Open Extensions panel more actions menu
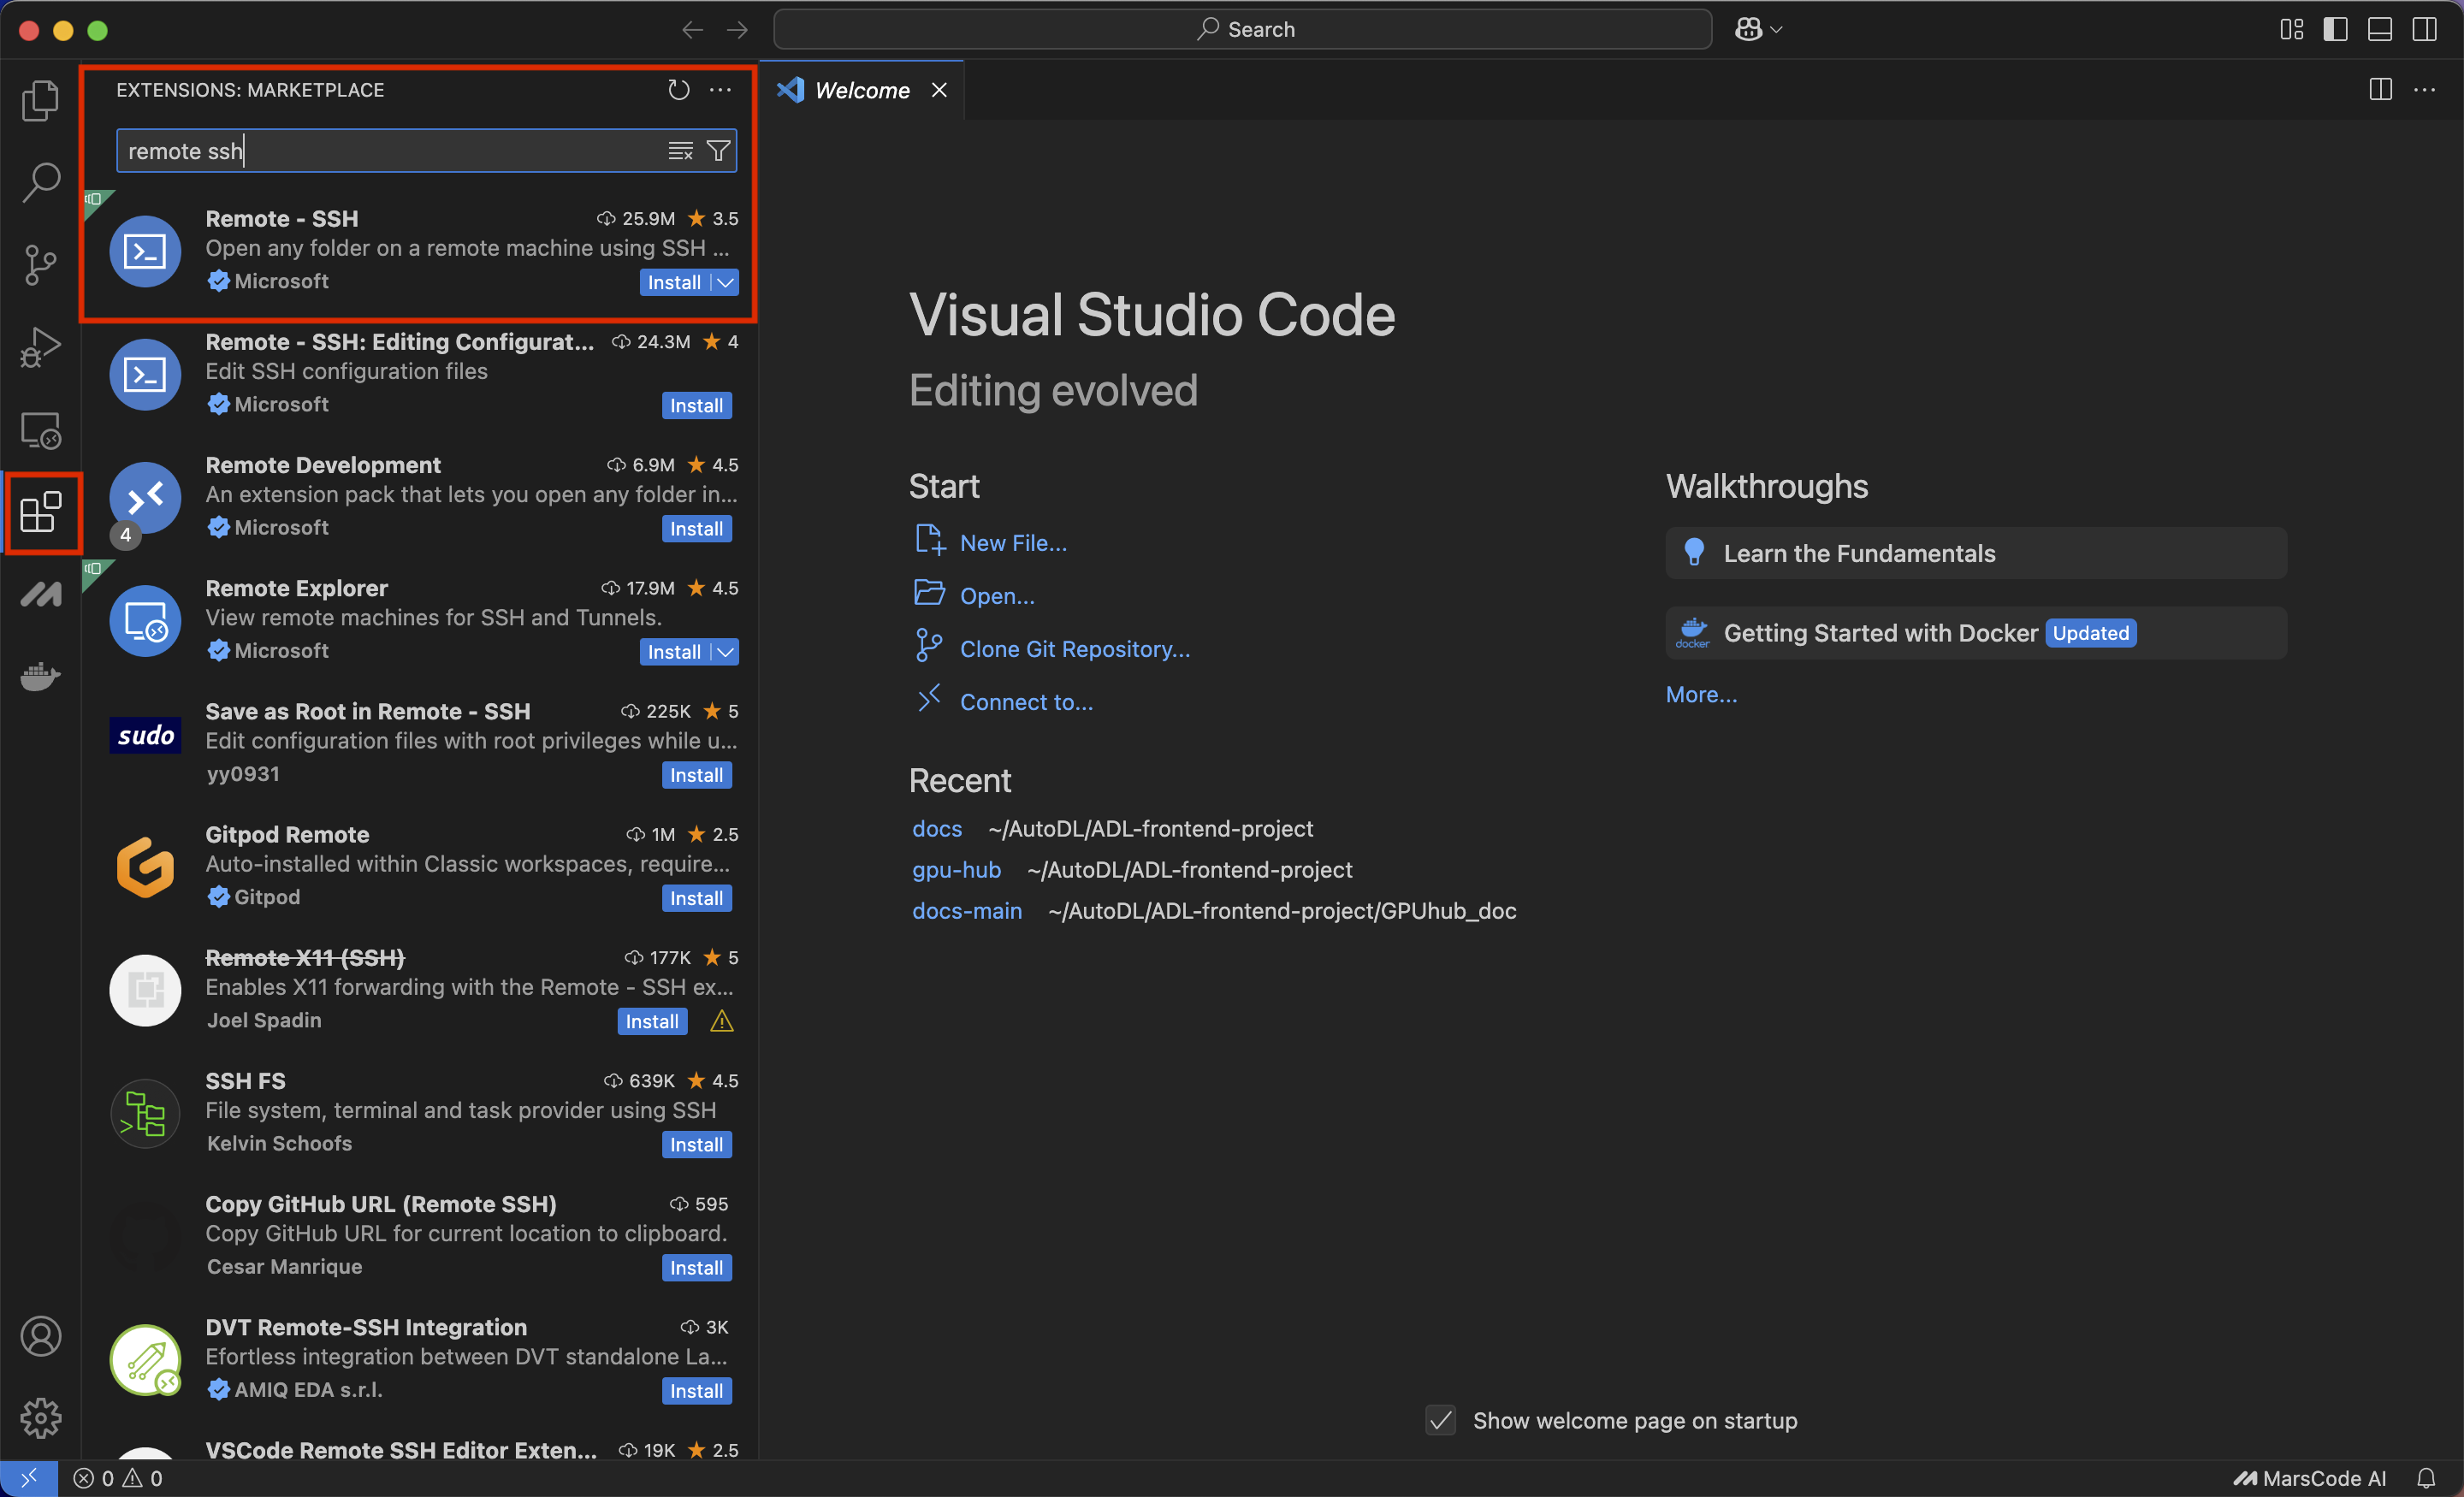 point(720,90)
